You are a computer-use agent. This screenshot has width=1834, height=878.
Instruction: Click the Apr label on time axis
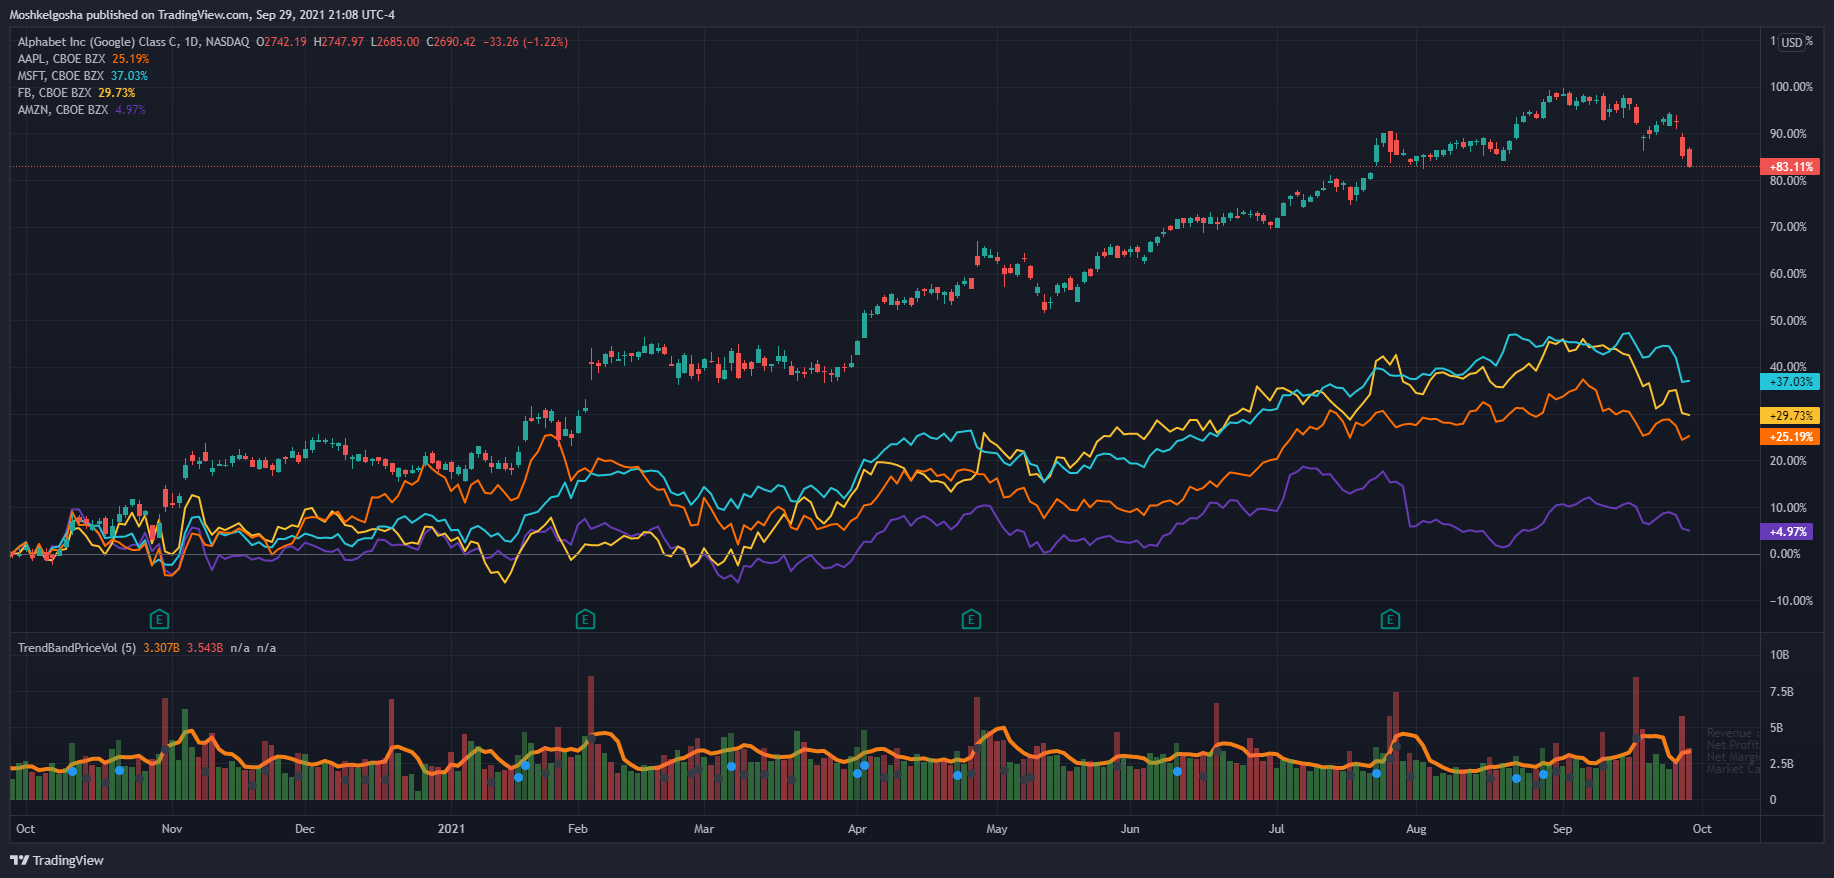click(x=857, y=829)
